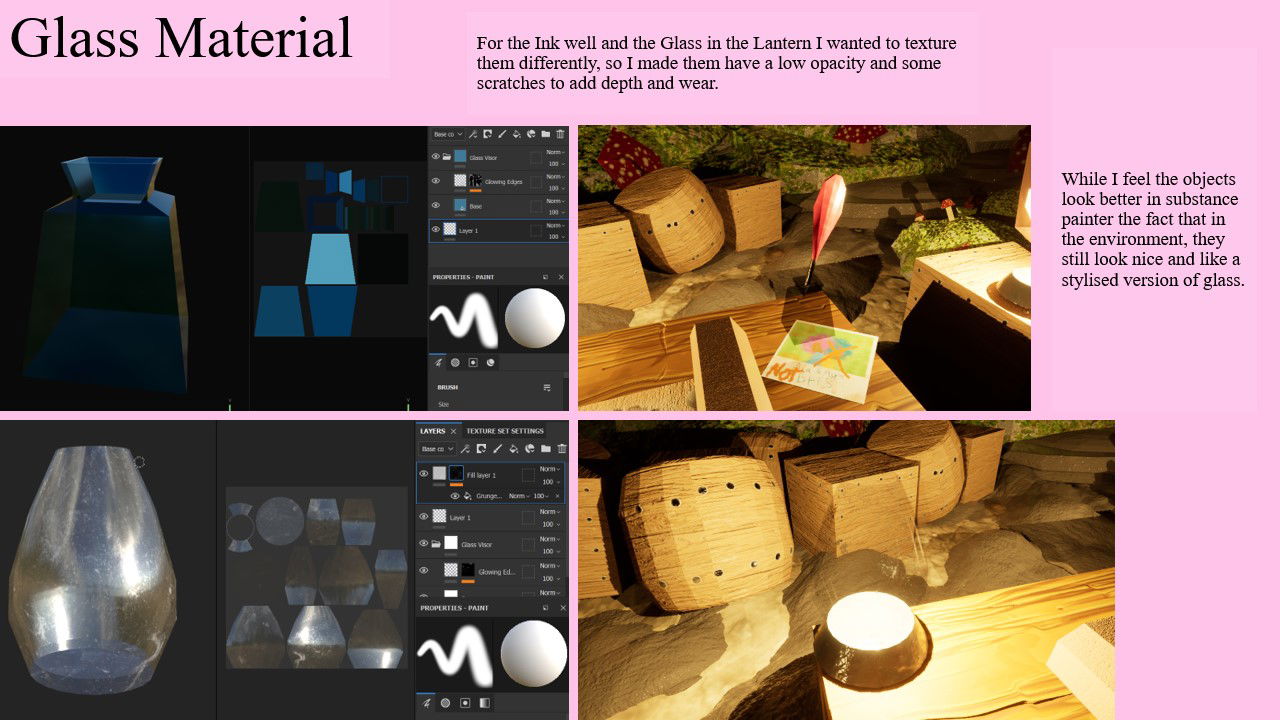This screenshot has height=720, width=1280.
Task: Click the effects wand icon in the upper layers toolbar
Action: click(473, 134)
